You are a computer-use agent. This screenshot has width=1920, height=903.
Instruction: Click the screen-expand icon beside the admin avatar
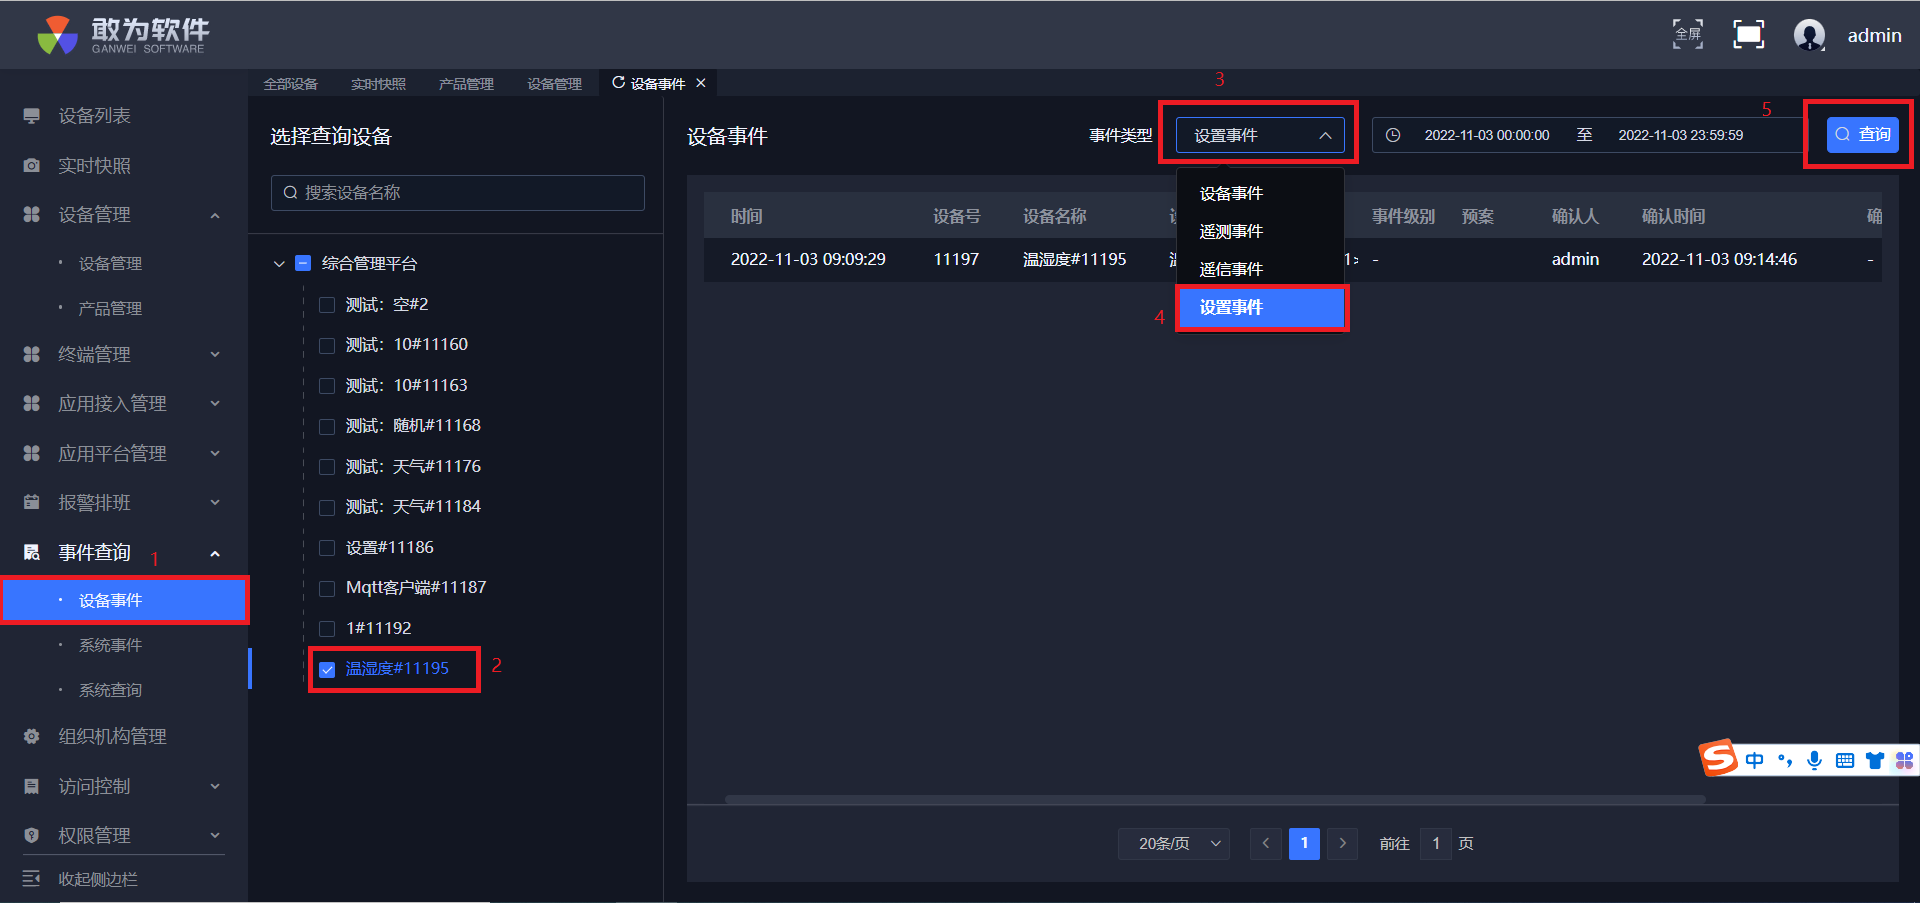coord(1748,34)
